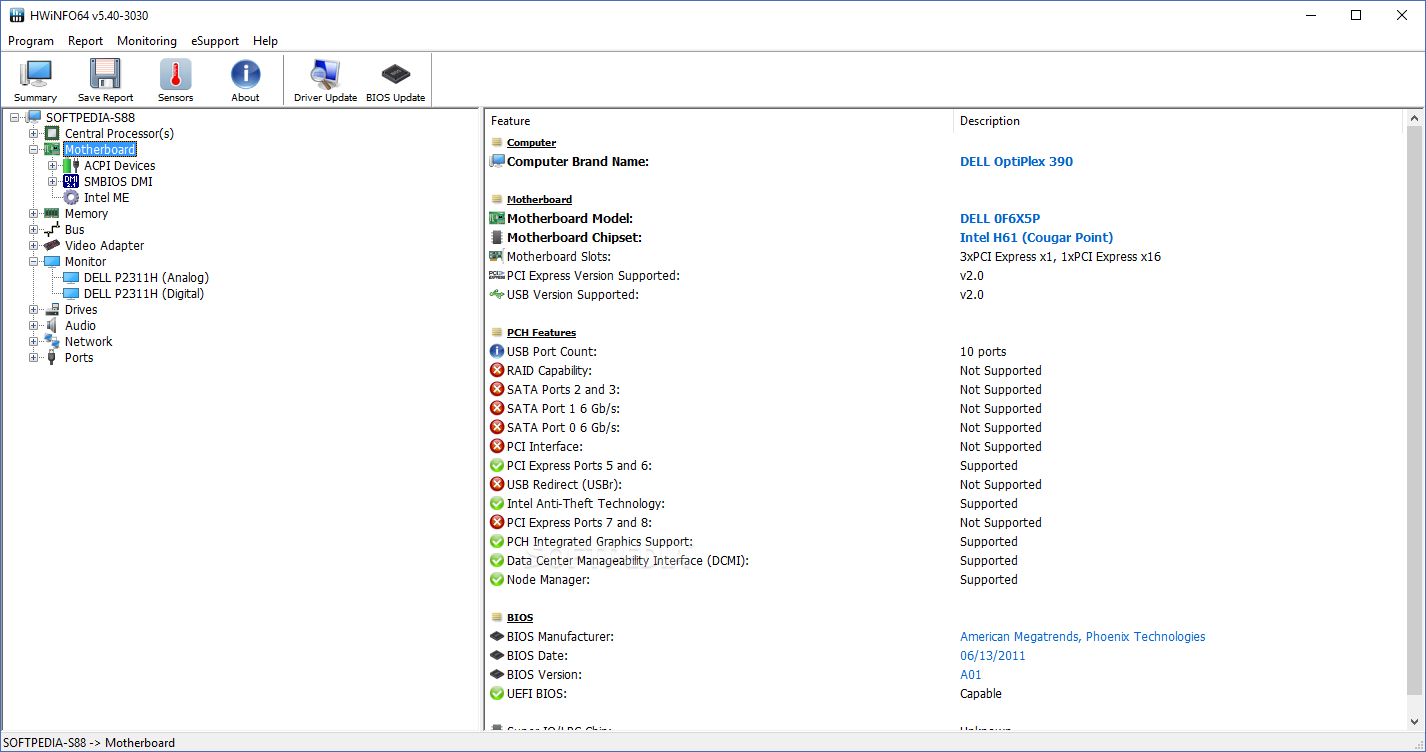This screenshot has height=752, width=1426.
Task: Collapse the SOFTPEDIA-S88 root node
Action: coord(14,118)
